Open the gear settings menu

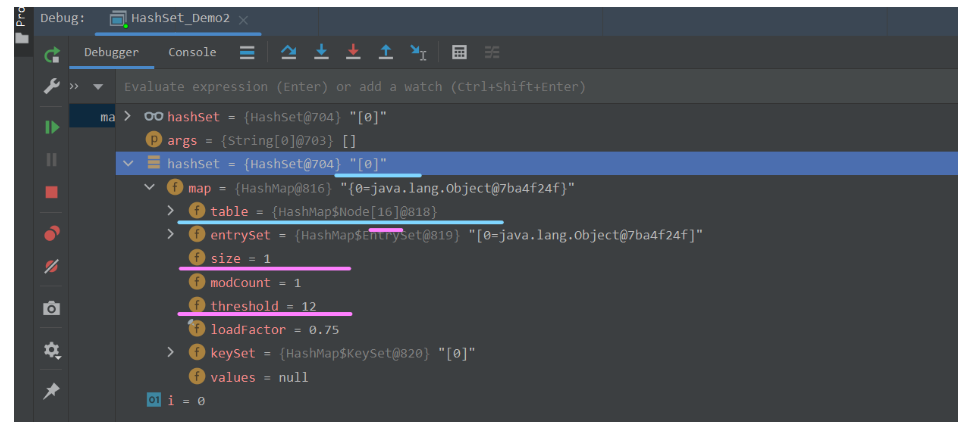pyautogui.click(x=52, y=350)
